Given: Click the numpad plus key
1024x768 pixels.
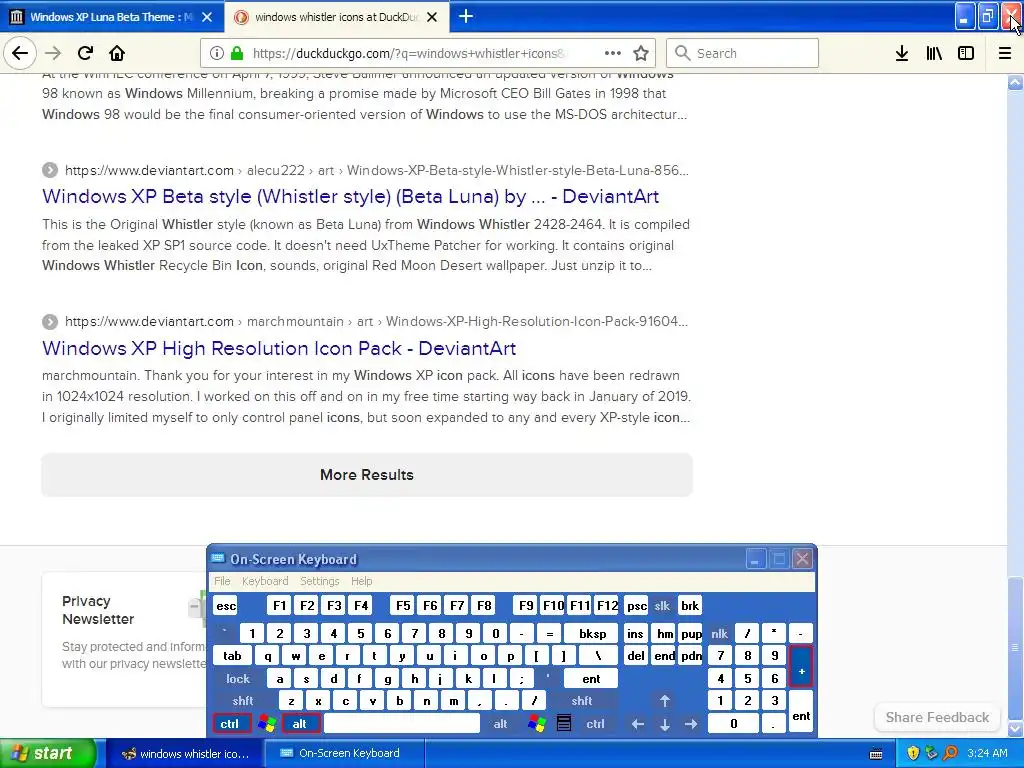Looking at the screenshot, I should pyautogui.click(x=801, y=666).
